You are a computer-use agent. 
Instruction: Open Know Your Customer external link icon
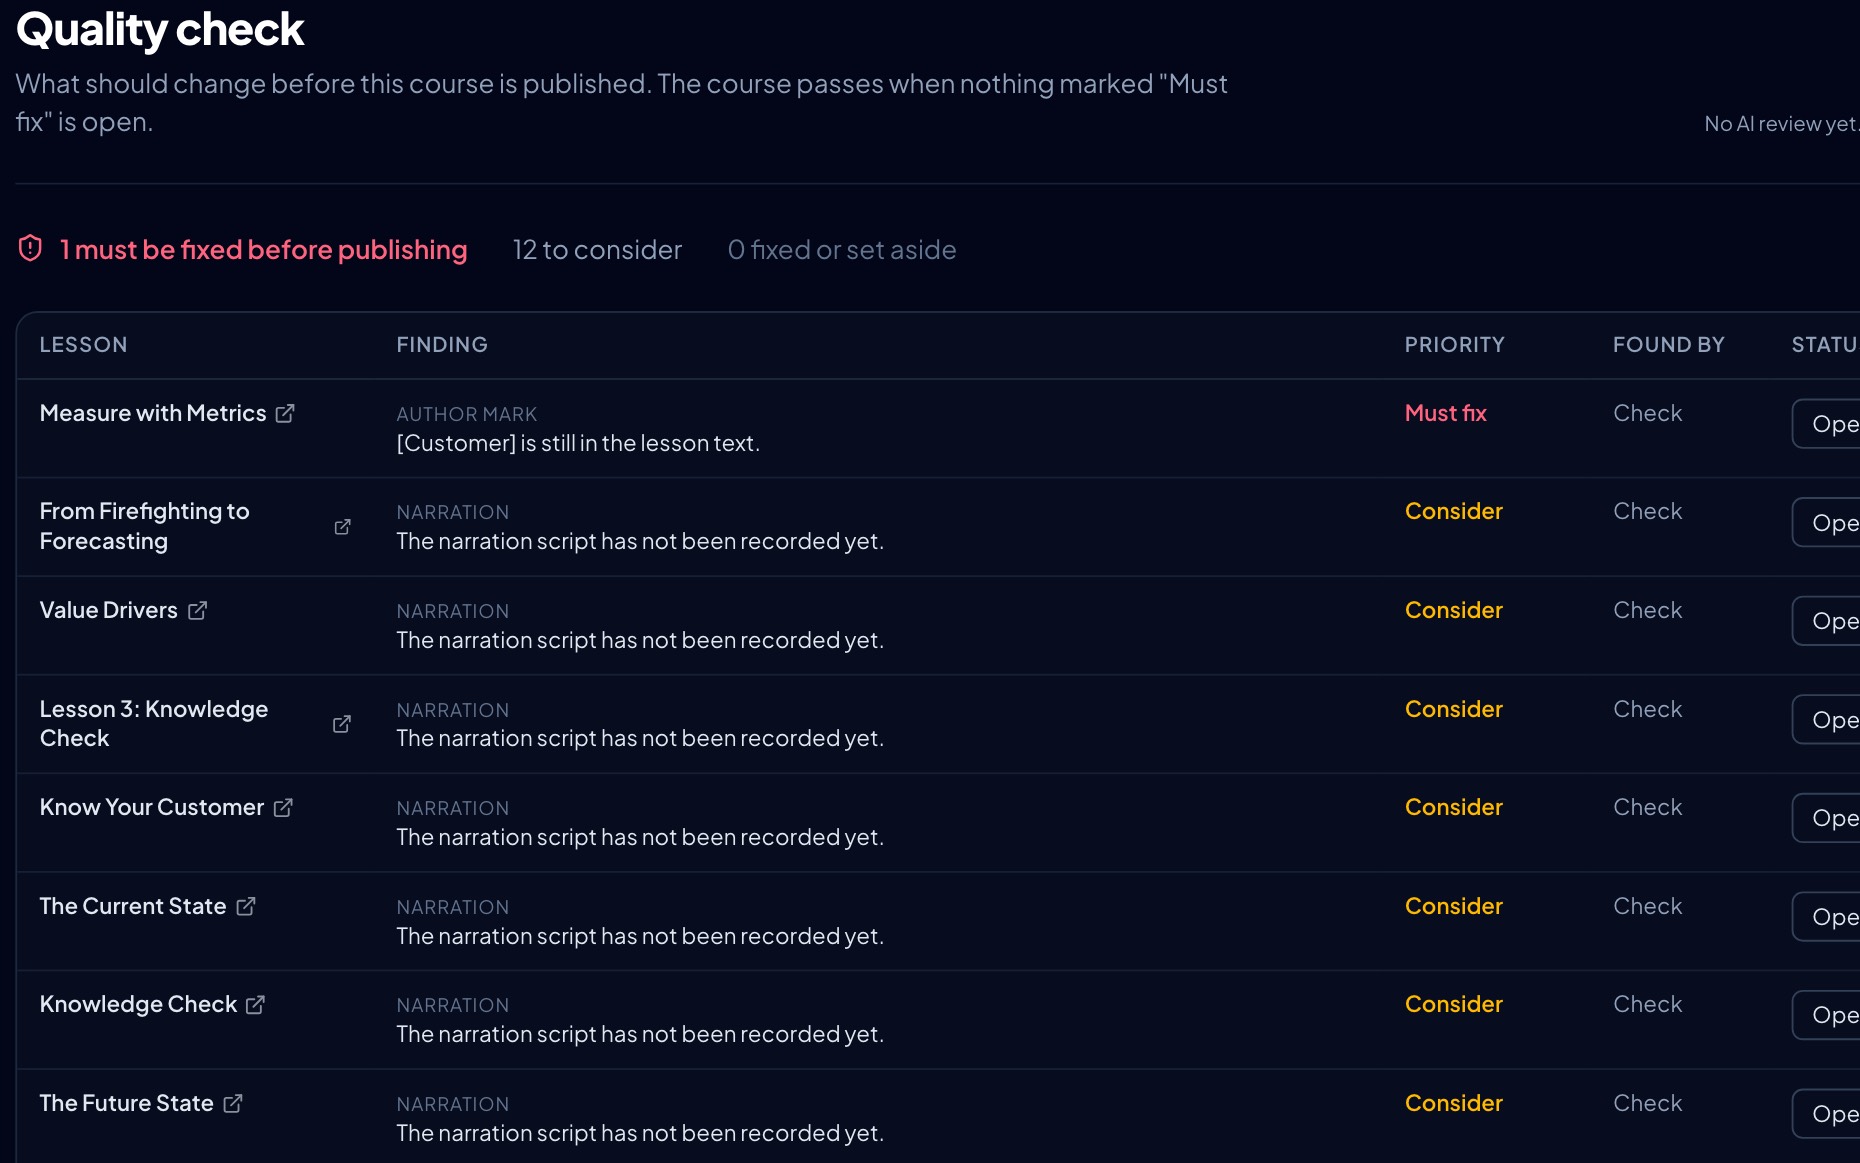pyautogui.click(x=283, y=807)
